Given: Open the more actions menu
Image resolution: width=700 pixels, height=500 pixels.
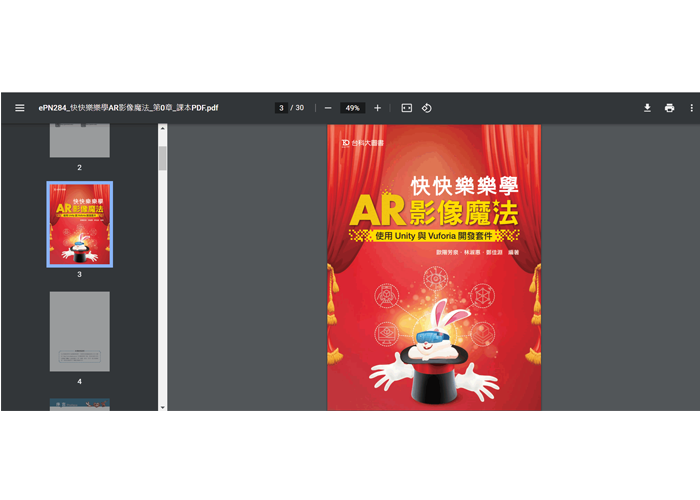Looking at the screenshot, I should tap(691, 108).
